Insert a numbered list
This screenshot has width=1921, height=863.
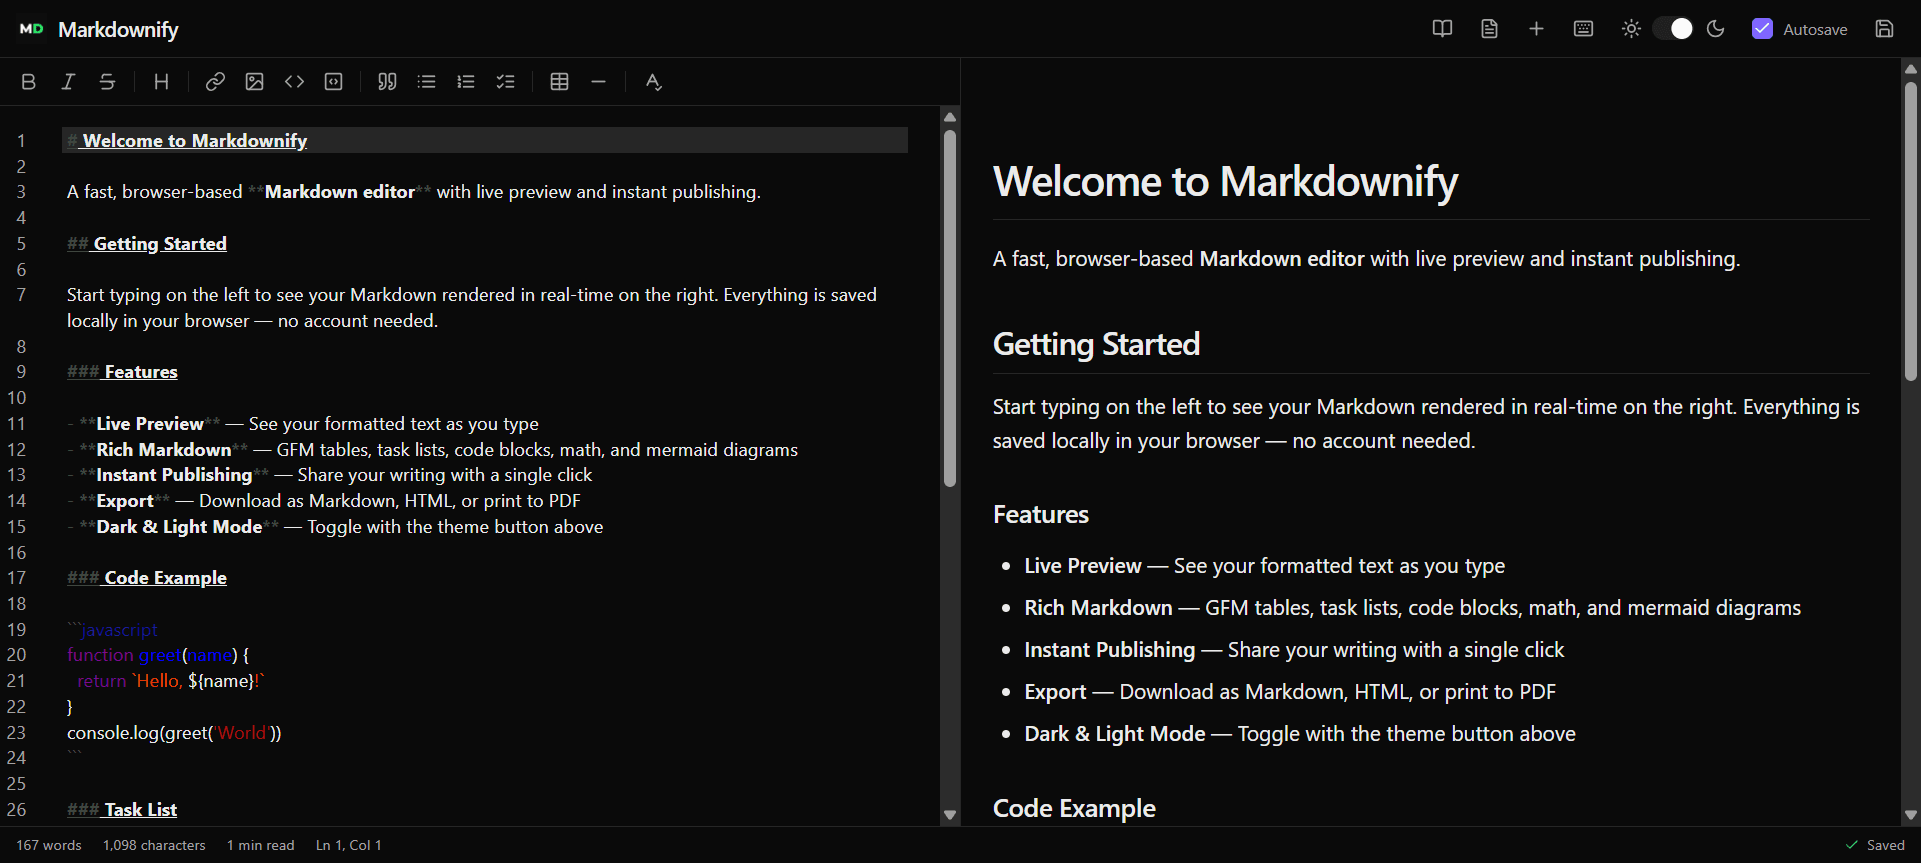[x=466, y=82]
